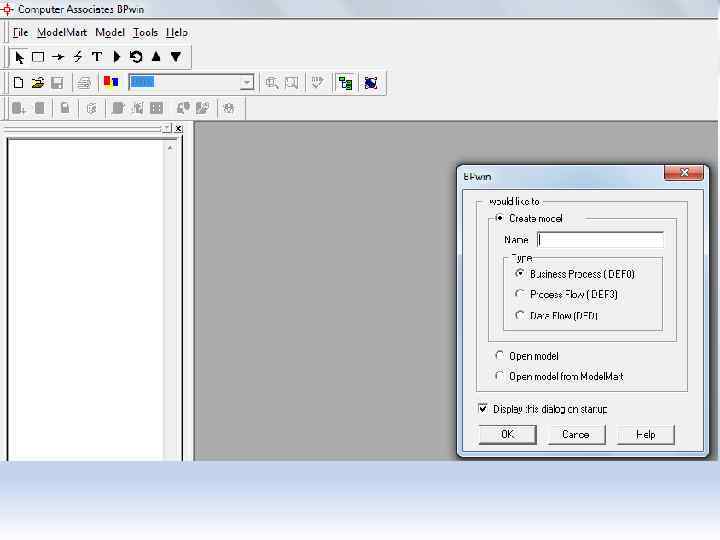The height and width of the screenshot is (540, 720).
Task: Click the explorer scrollbar up arrow
Action: 170,147
